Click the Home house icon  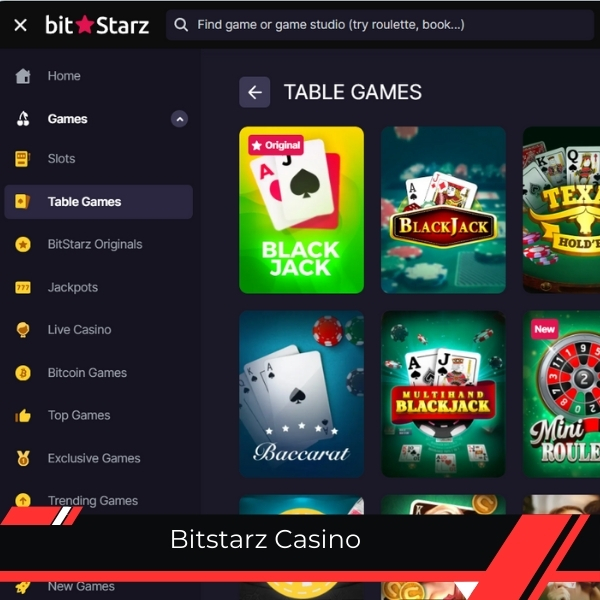[x=23, y=76]
